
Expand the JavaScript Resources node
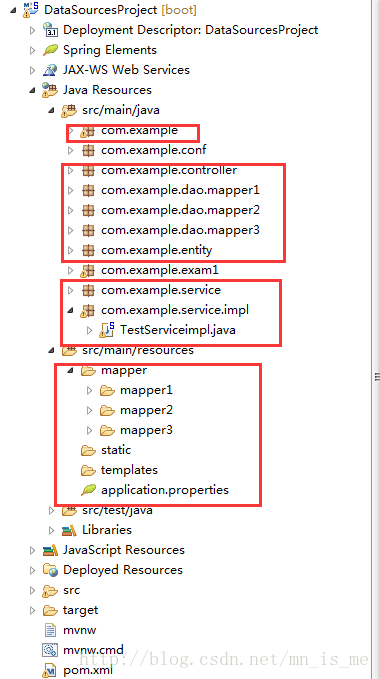coord(32,550)
